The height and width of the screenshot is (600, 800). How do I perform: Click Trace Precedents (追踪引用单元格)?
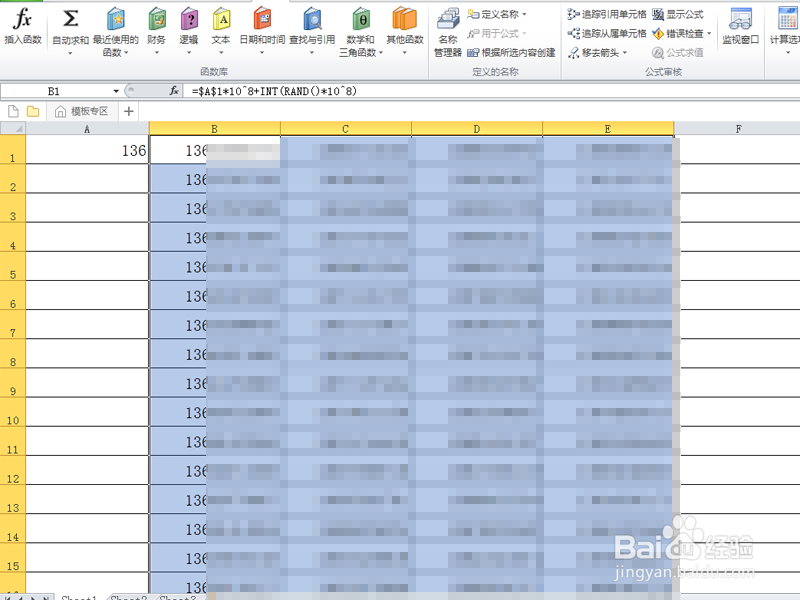click(607, 14)
